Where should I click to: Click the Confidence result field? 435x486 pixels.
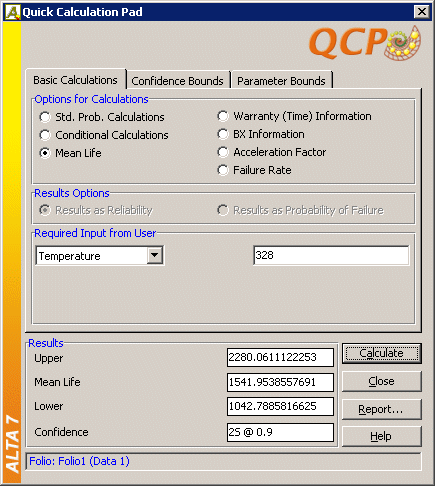pyautogui.click(x=280, y=432)
